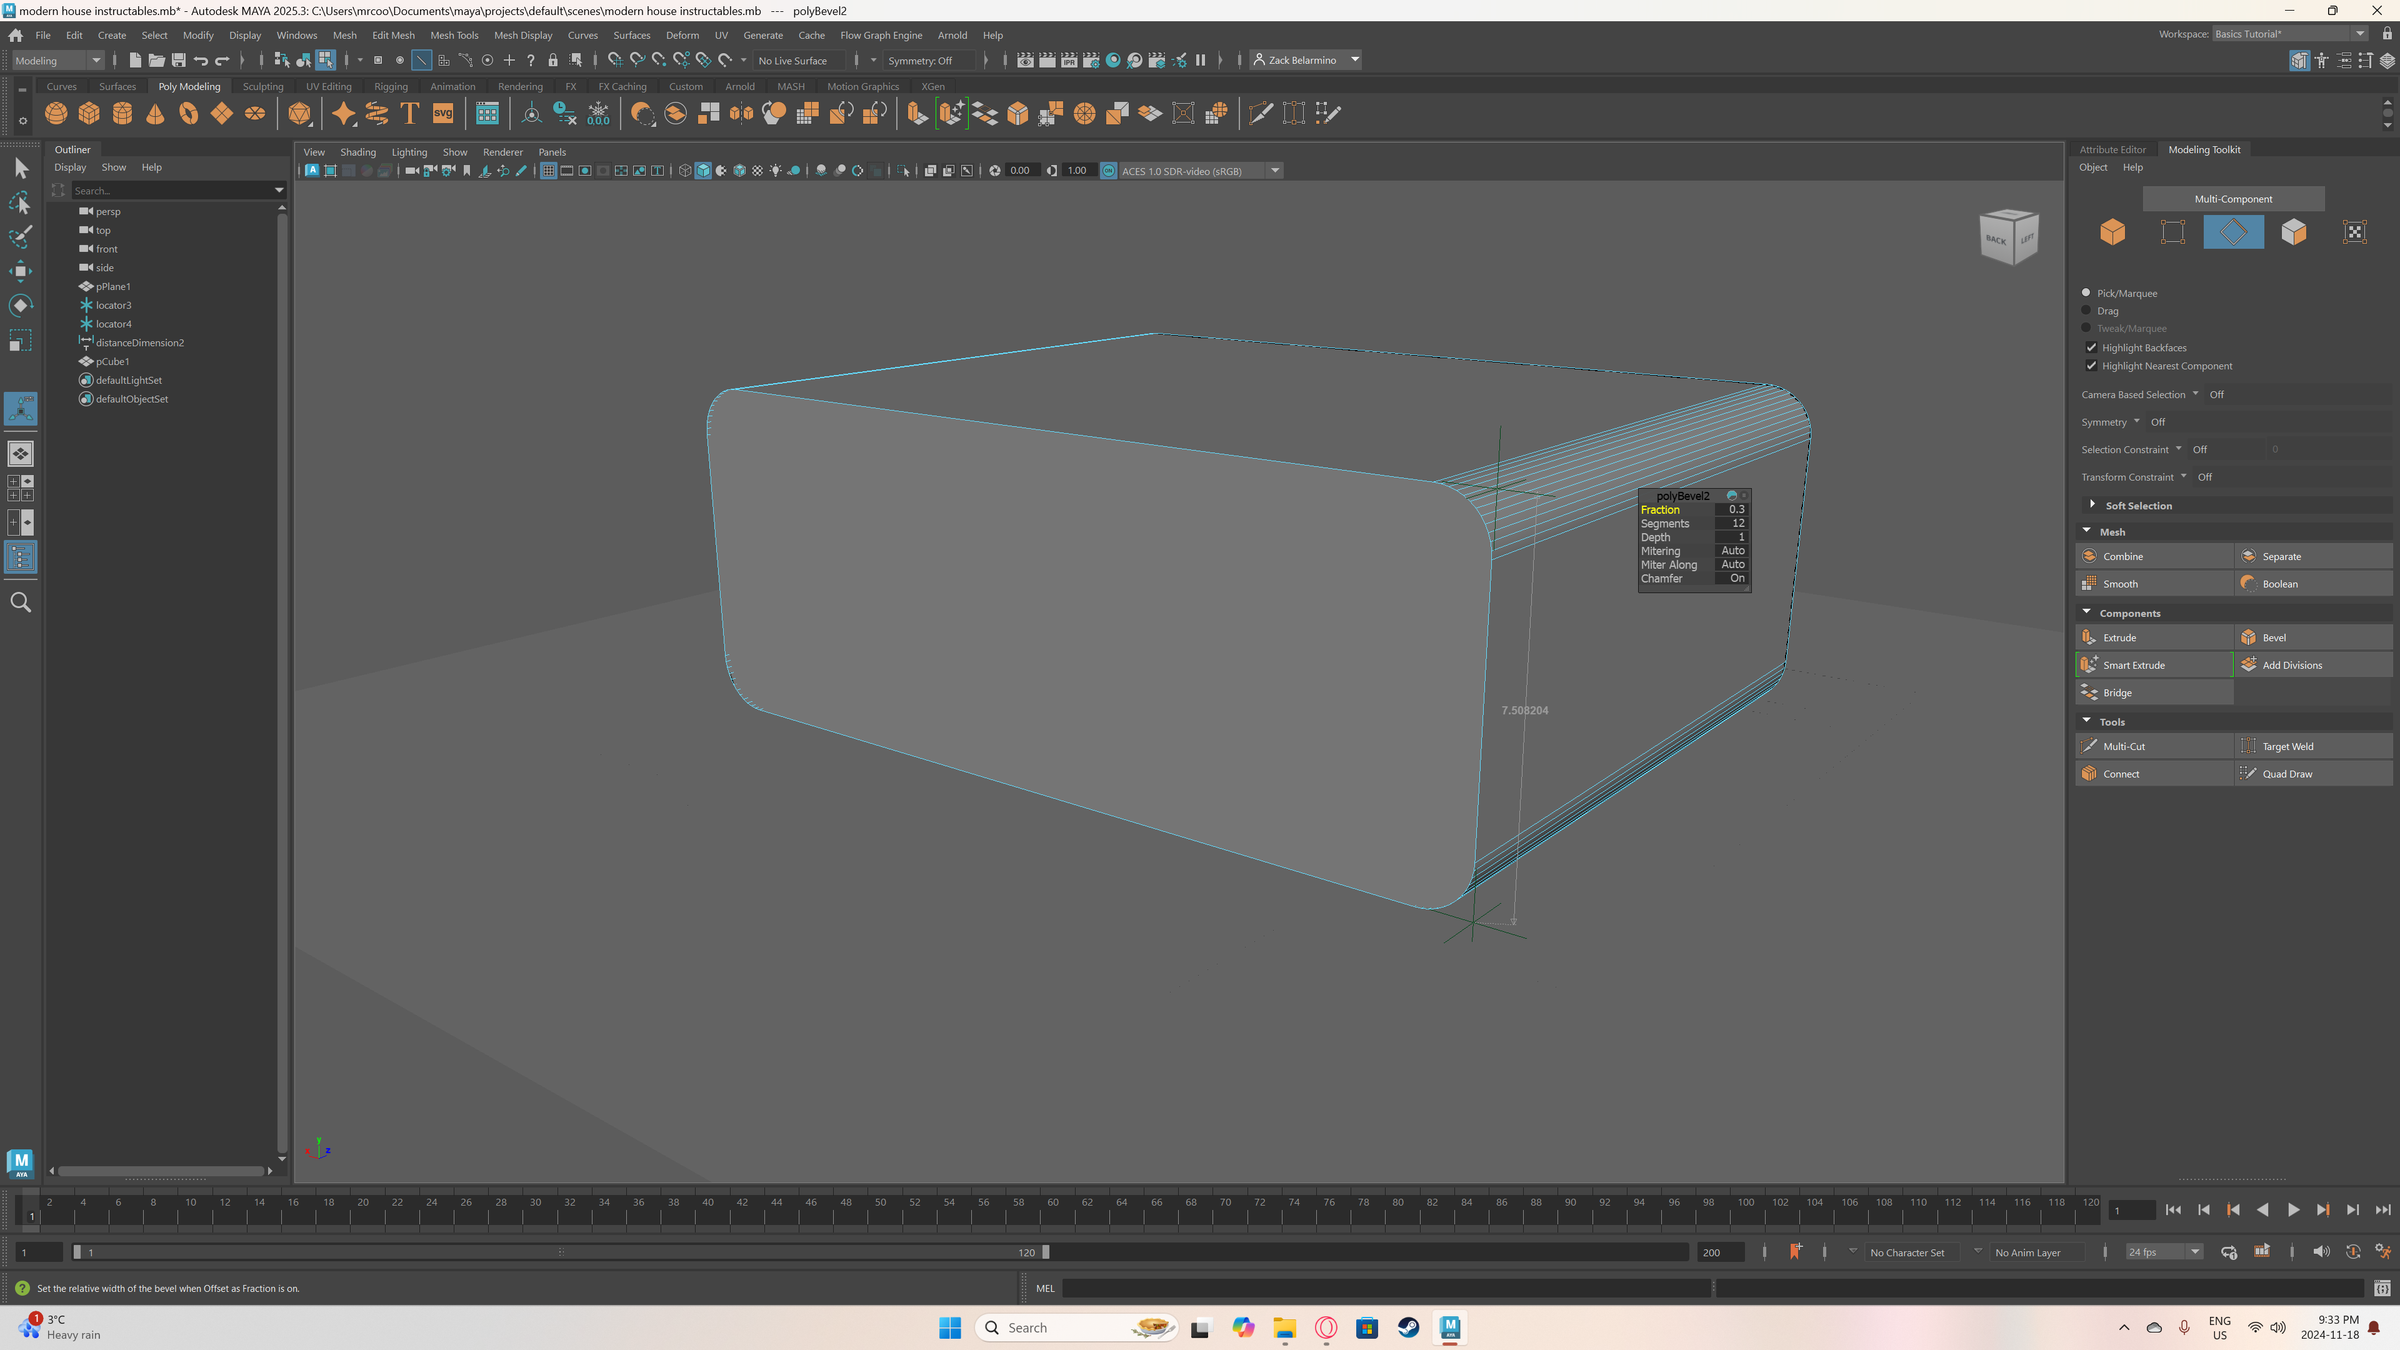This screenshot has width=2400, height=1350.
Task: Select the Lasso selection tool
Action: pos(20,203)
